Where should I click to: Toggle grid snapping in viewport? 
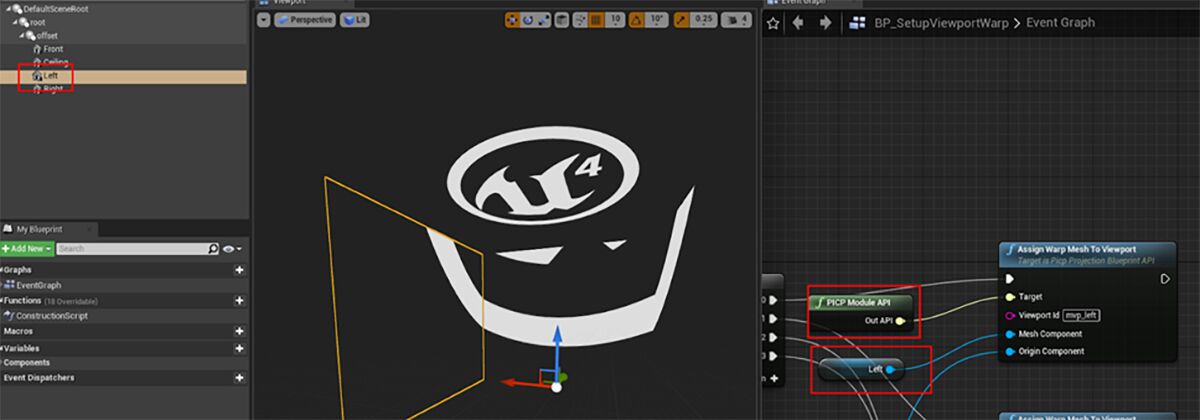click(x=595, y=20)
